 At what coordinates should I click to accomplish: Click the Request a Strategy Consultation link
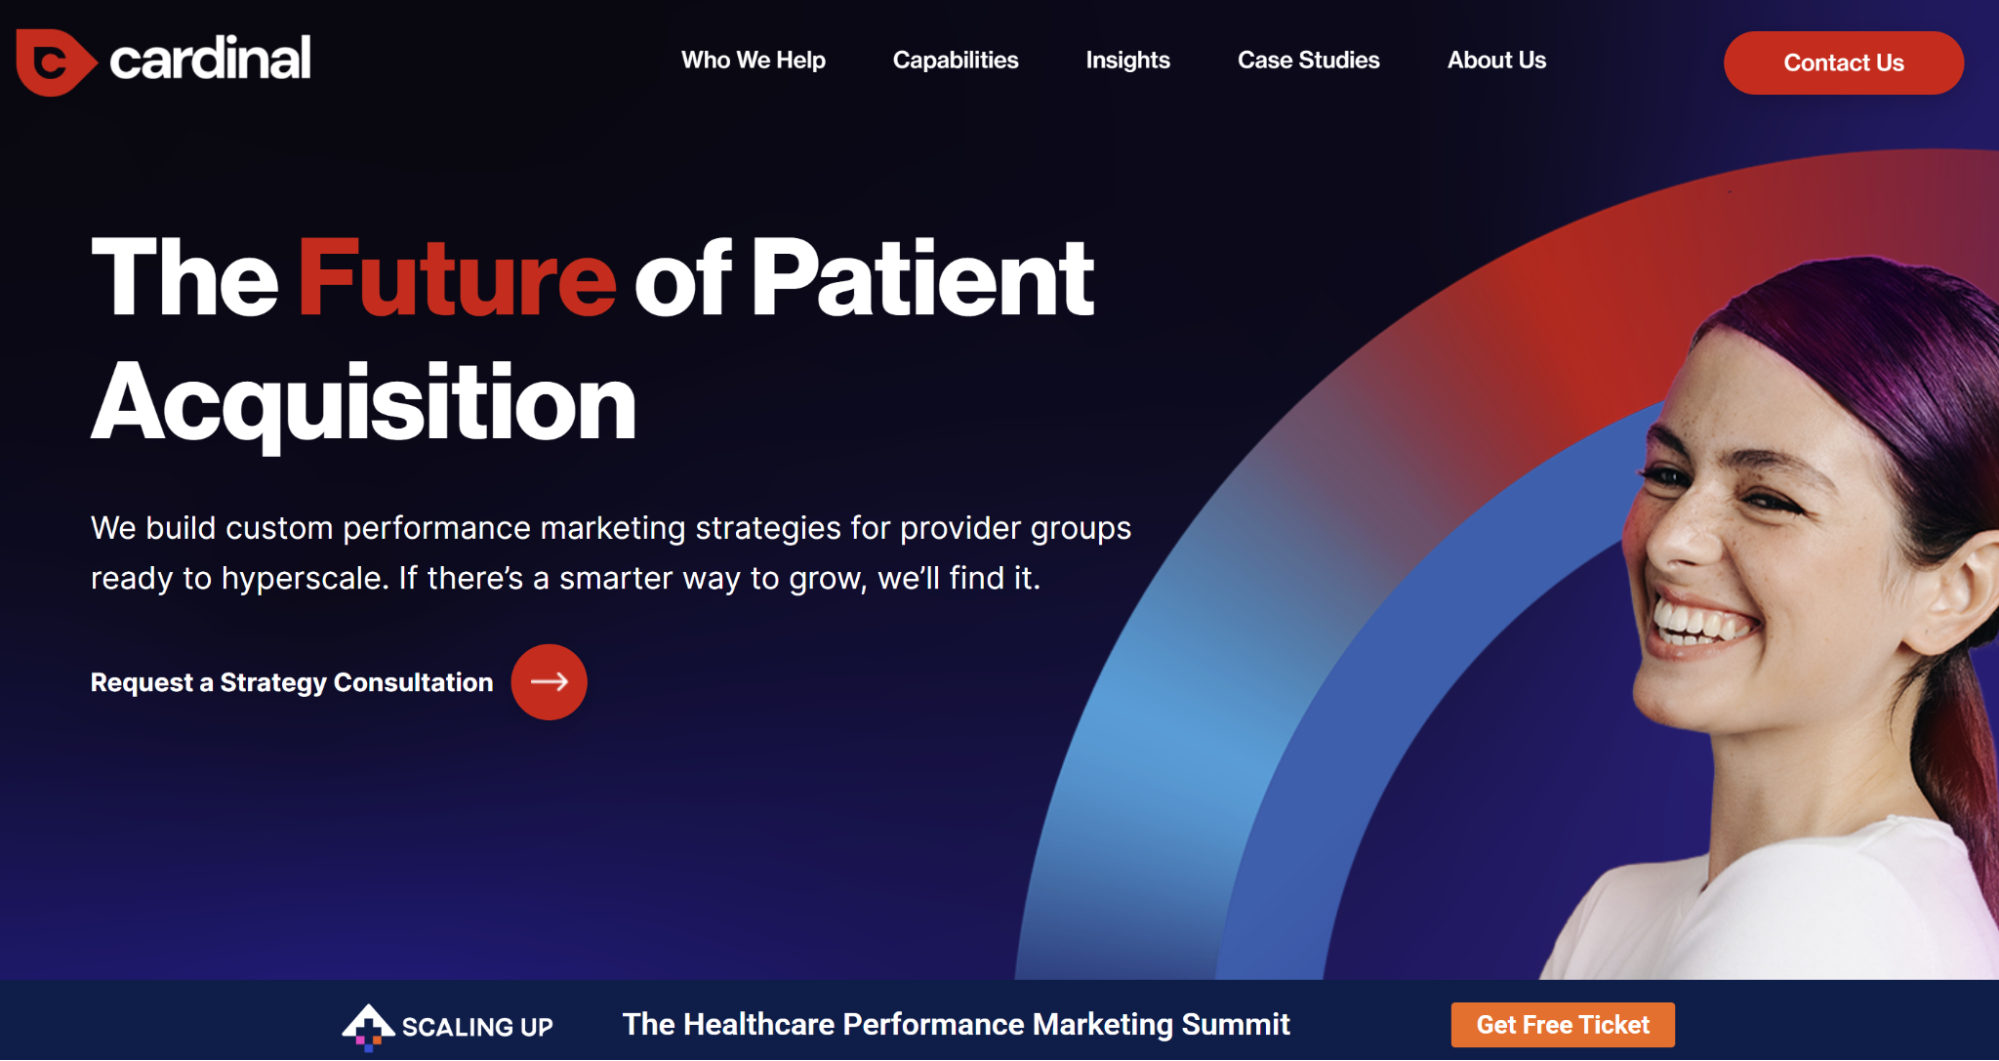click(x=291, y=682)
